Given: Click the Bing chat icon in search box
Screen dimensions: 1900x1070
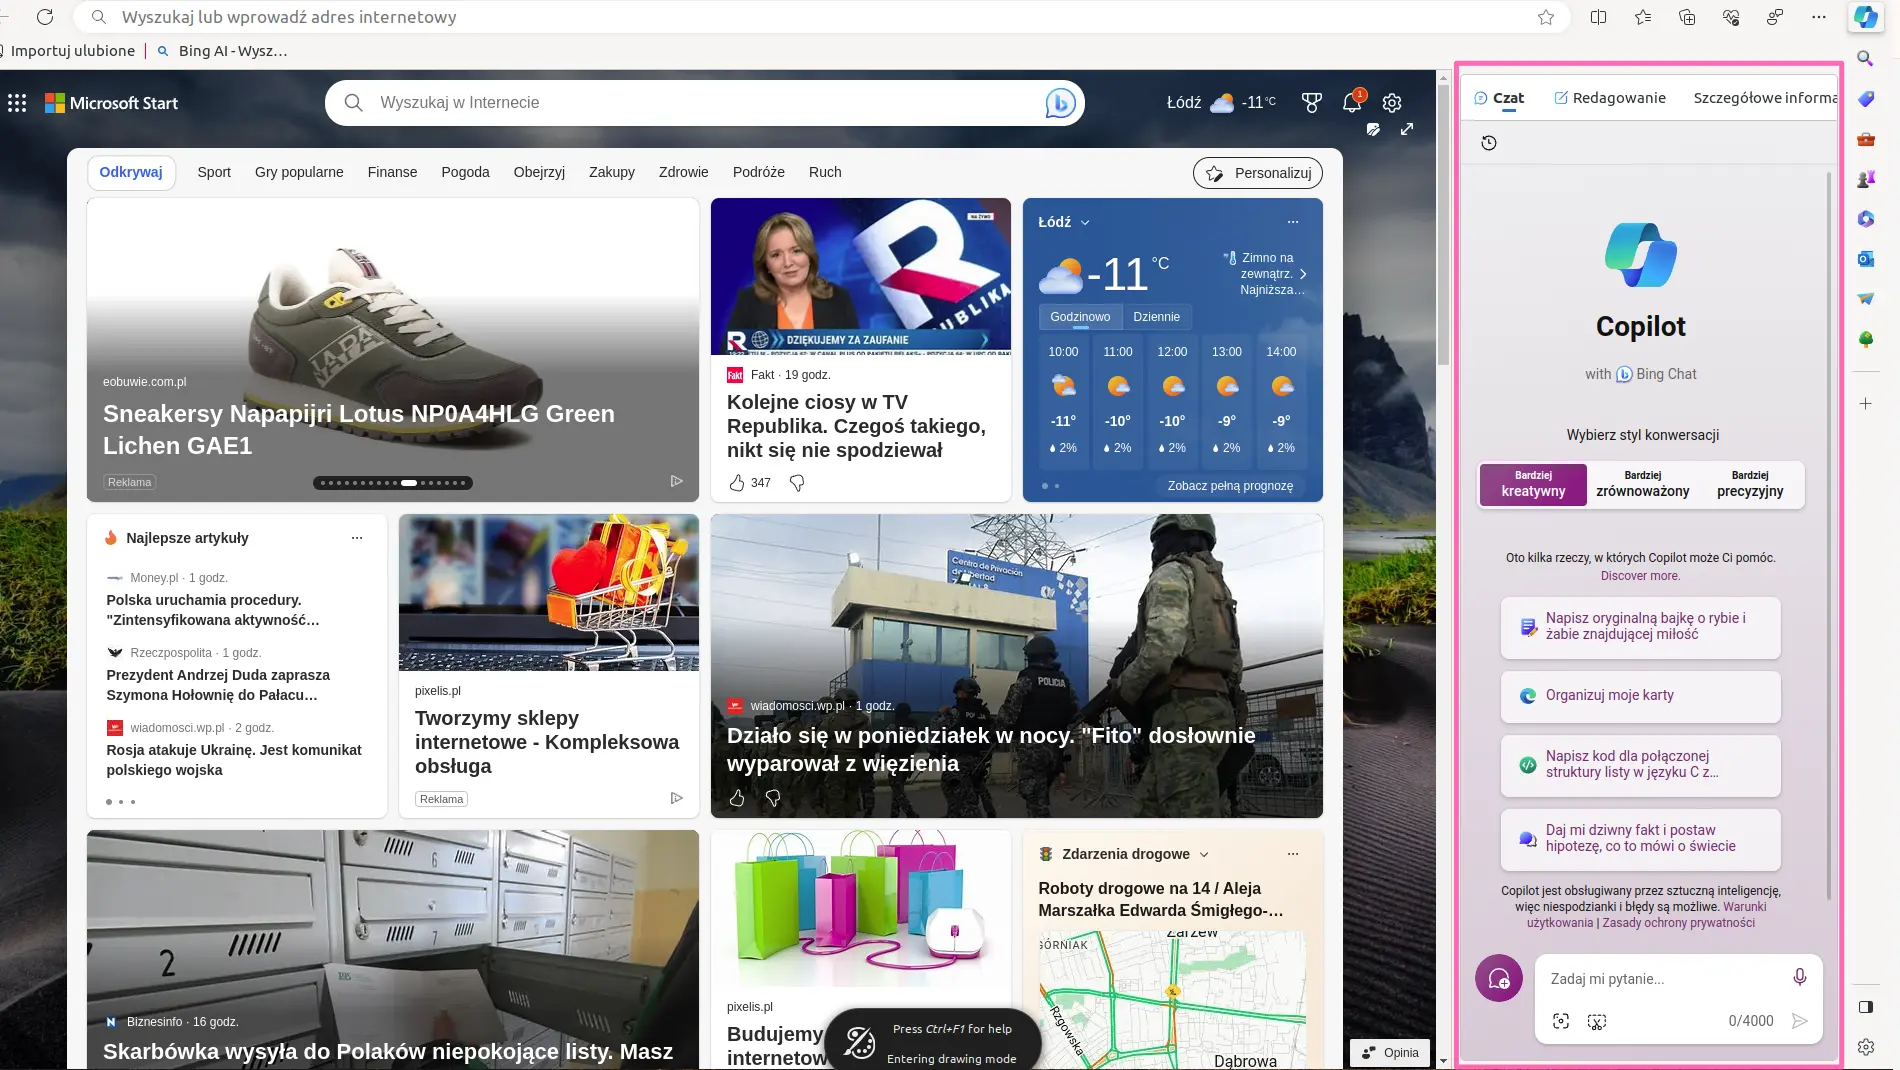Looking at the screenshot, I should 1060,103.
